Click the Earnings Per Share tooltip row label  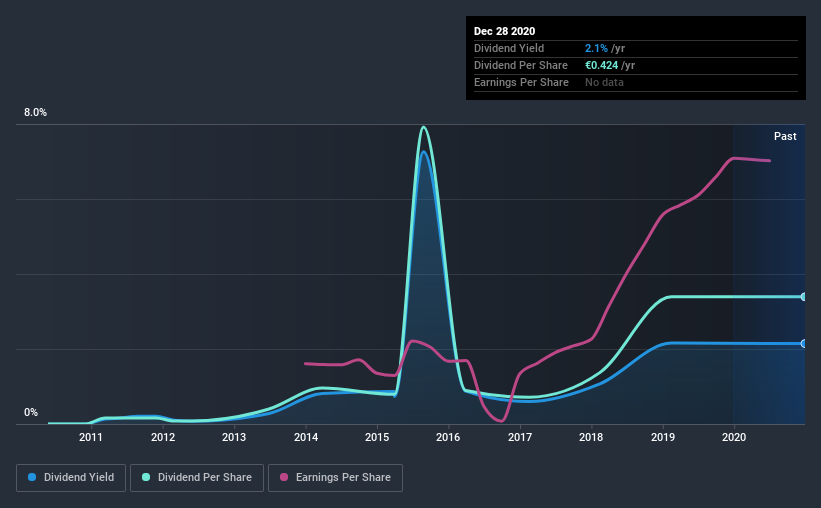click(521, 82)
